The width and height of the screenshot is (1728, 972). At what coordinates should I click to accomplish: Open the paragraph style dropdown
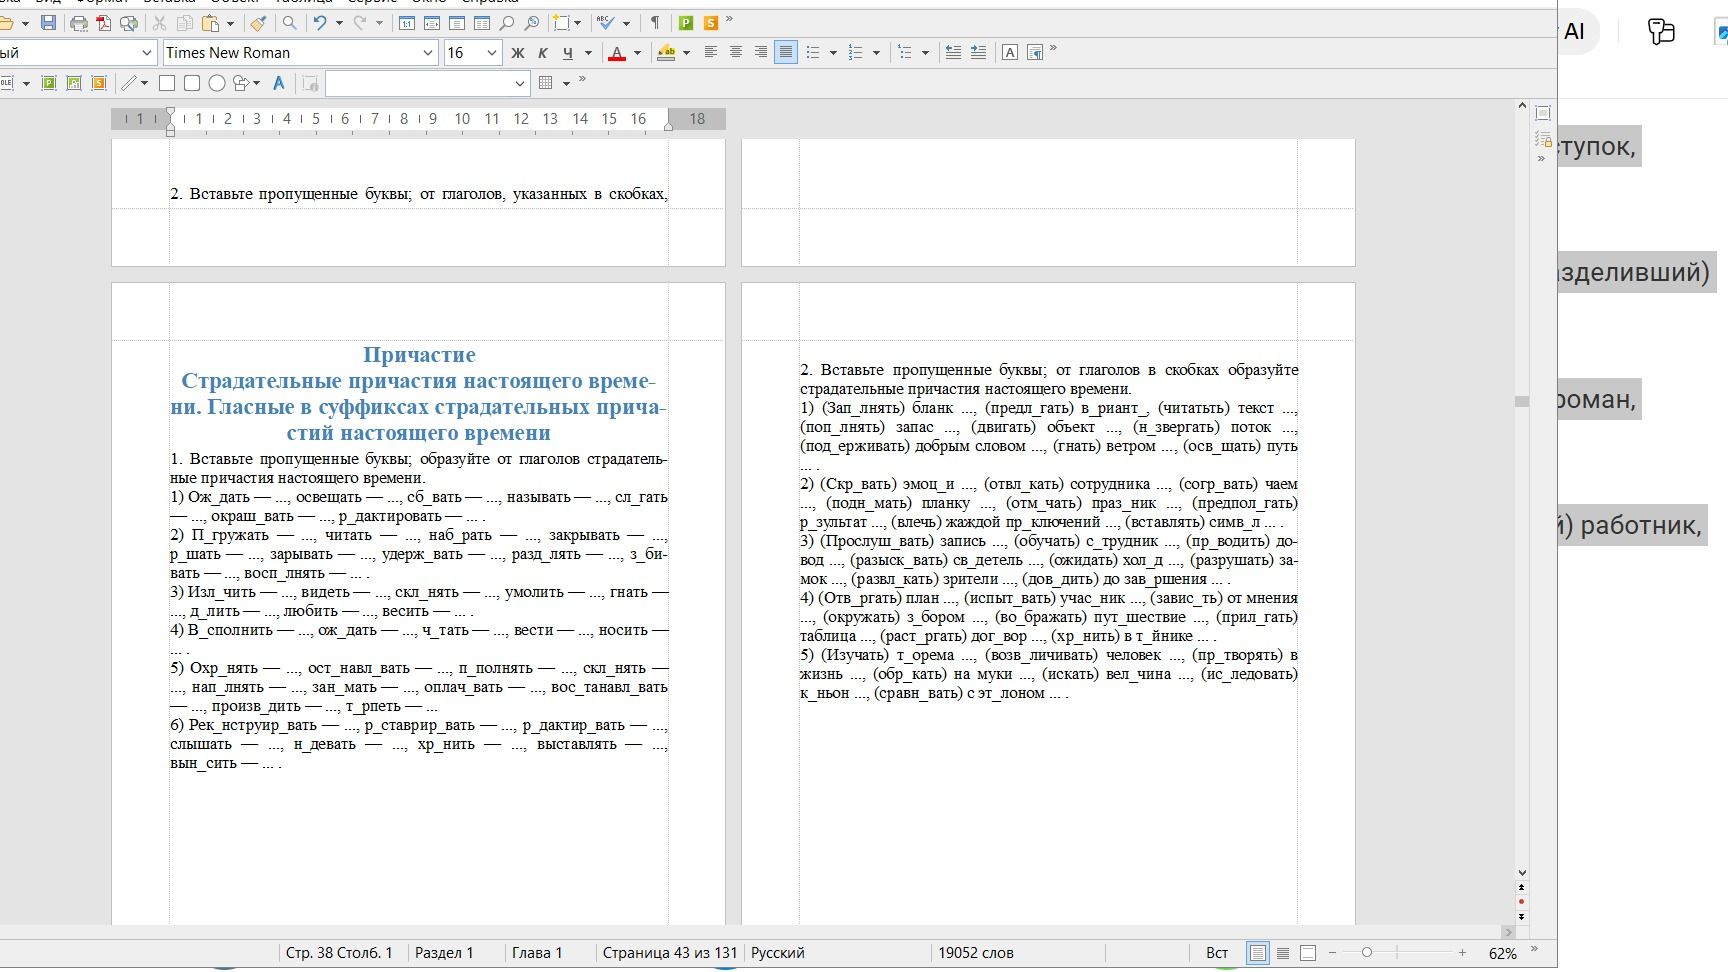click(x=147, y=53)
